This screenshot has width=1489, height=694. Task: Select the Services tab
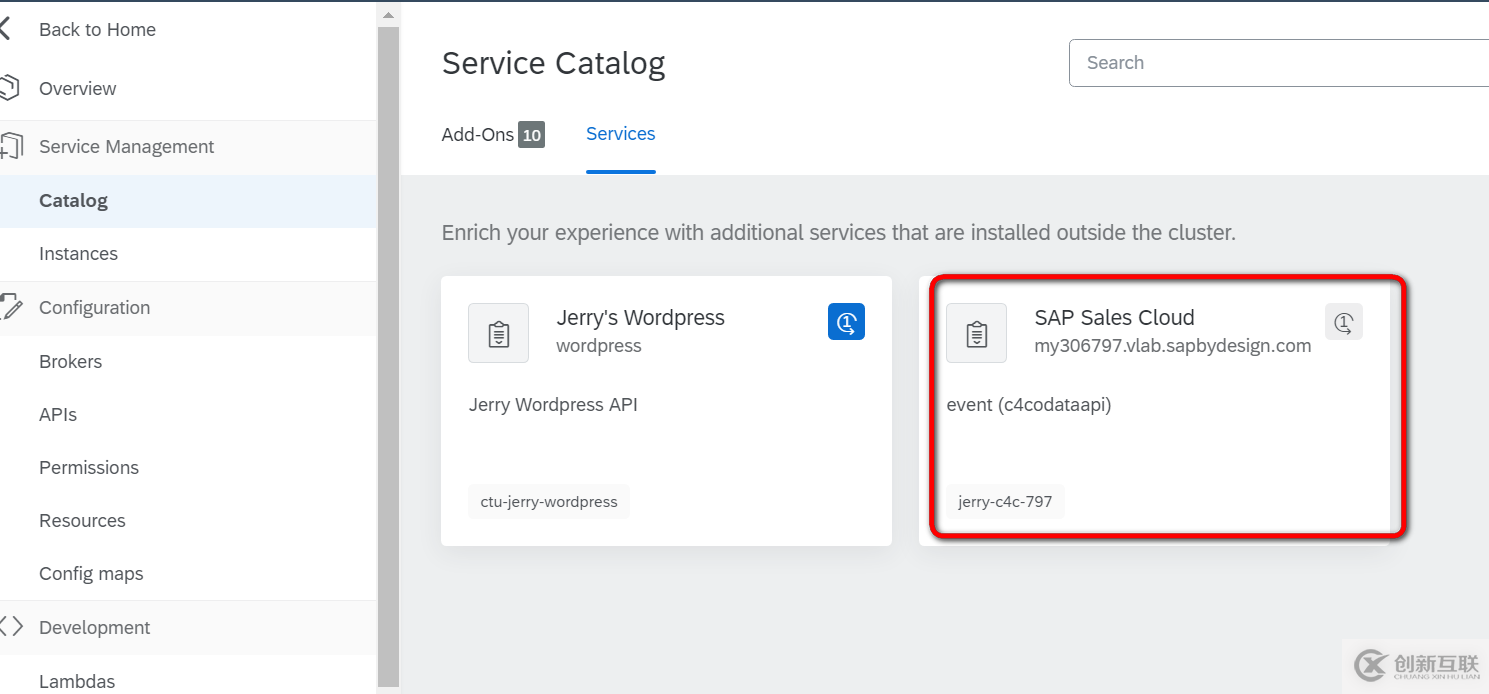[x=620, y=134]
